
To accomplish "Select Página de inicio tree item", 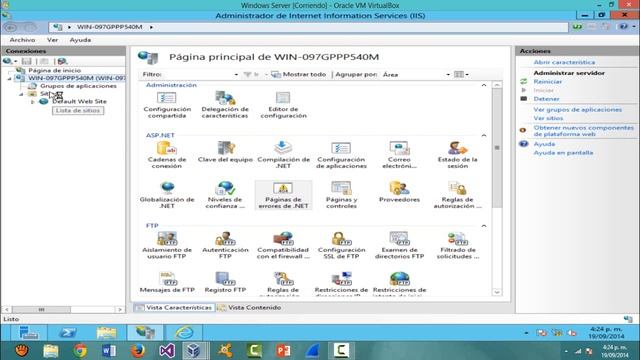I will 54,70.
